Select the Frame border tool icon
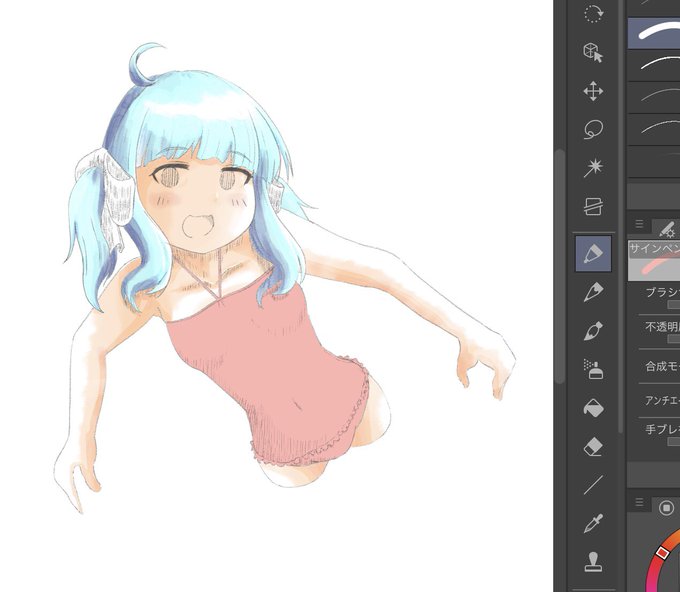This screenshot has width=680, height=592. [593, 206]
